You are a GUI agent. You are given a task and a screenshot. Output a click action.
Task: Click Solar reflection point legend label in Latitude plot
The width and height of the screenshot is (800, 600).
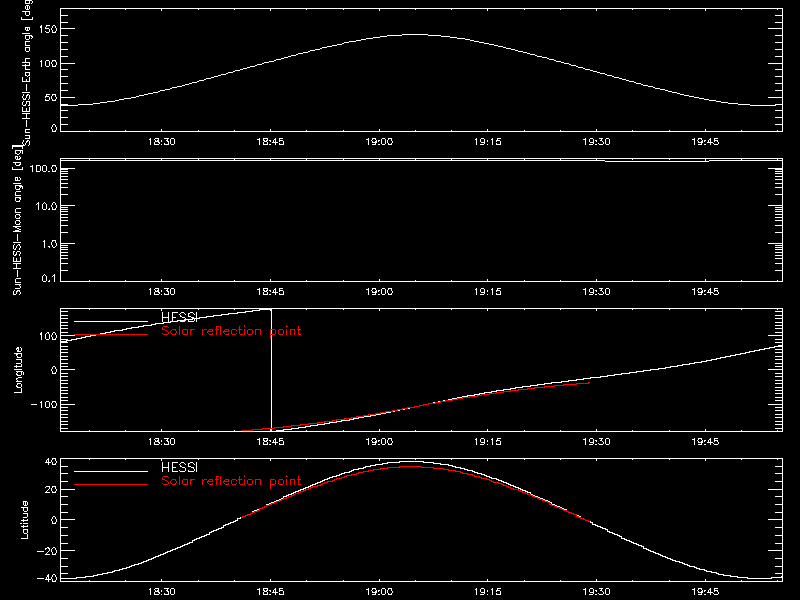click(x=231, y=481)
